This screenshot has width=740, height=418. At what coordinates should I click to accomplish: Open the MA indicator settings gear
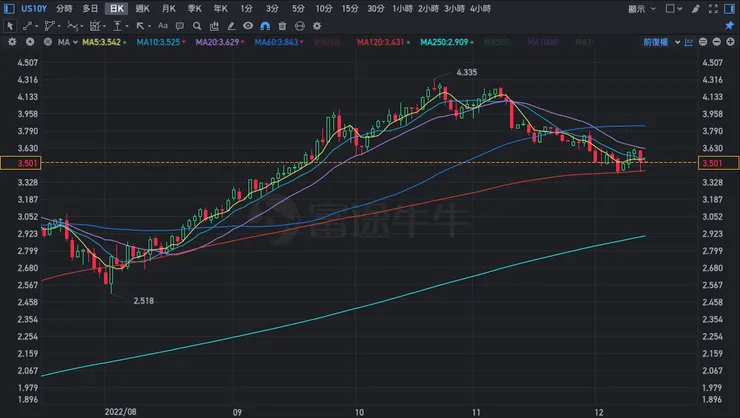12,42
